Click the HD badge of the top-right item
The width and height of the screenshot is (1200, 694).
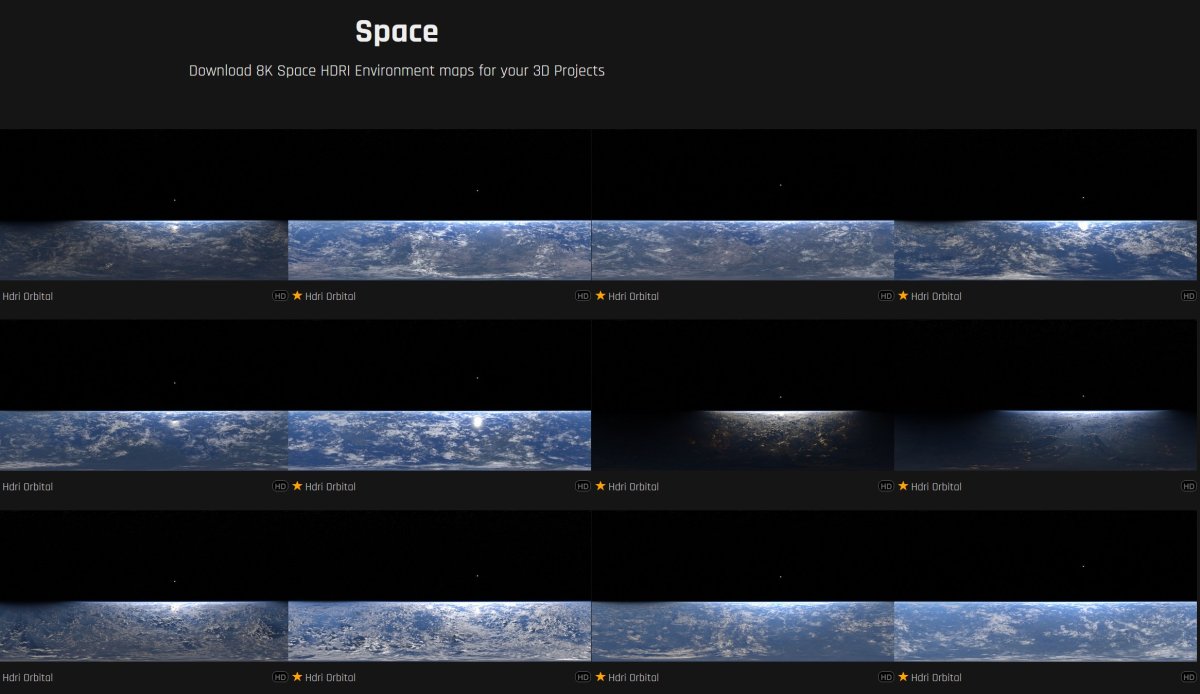pyautogui.click(x=1188, y=296)
